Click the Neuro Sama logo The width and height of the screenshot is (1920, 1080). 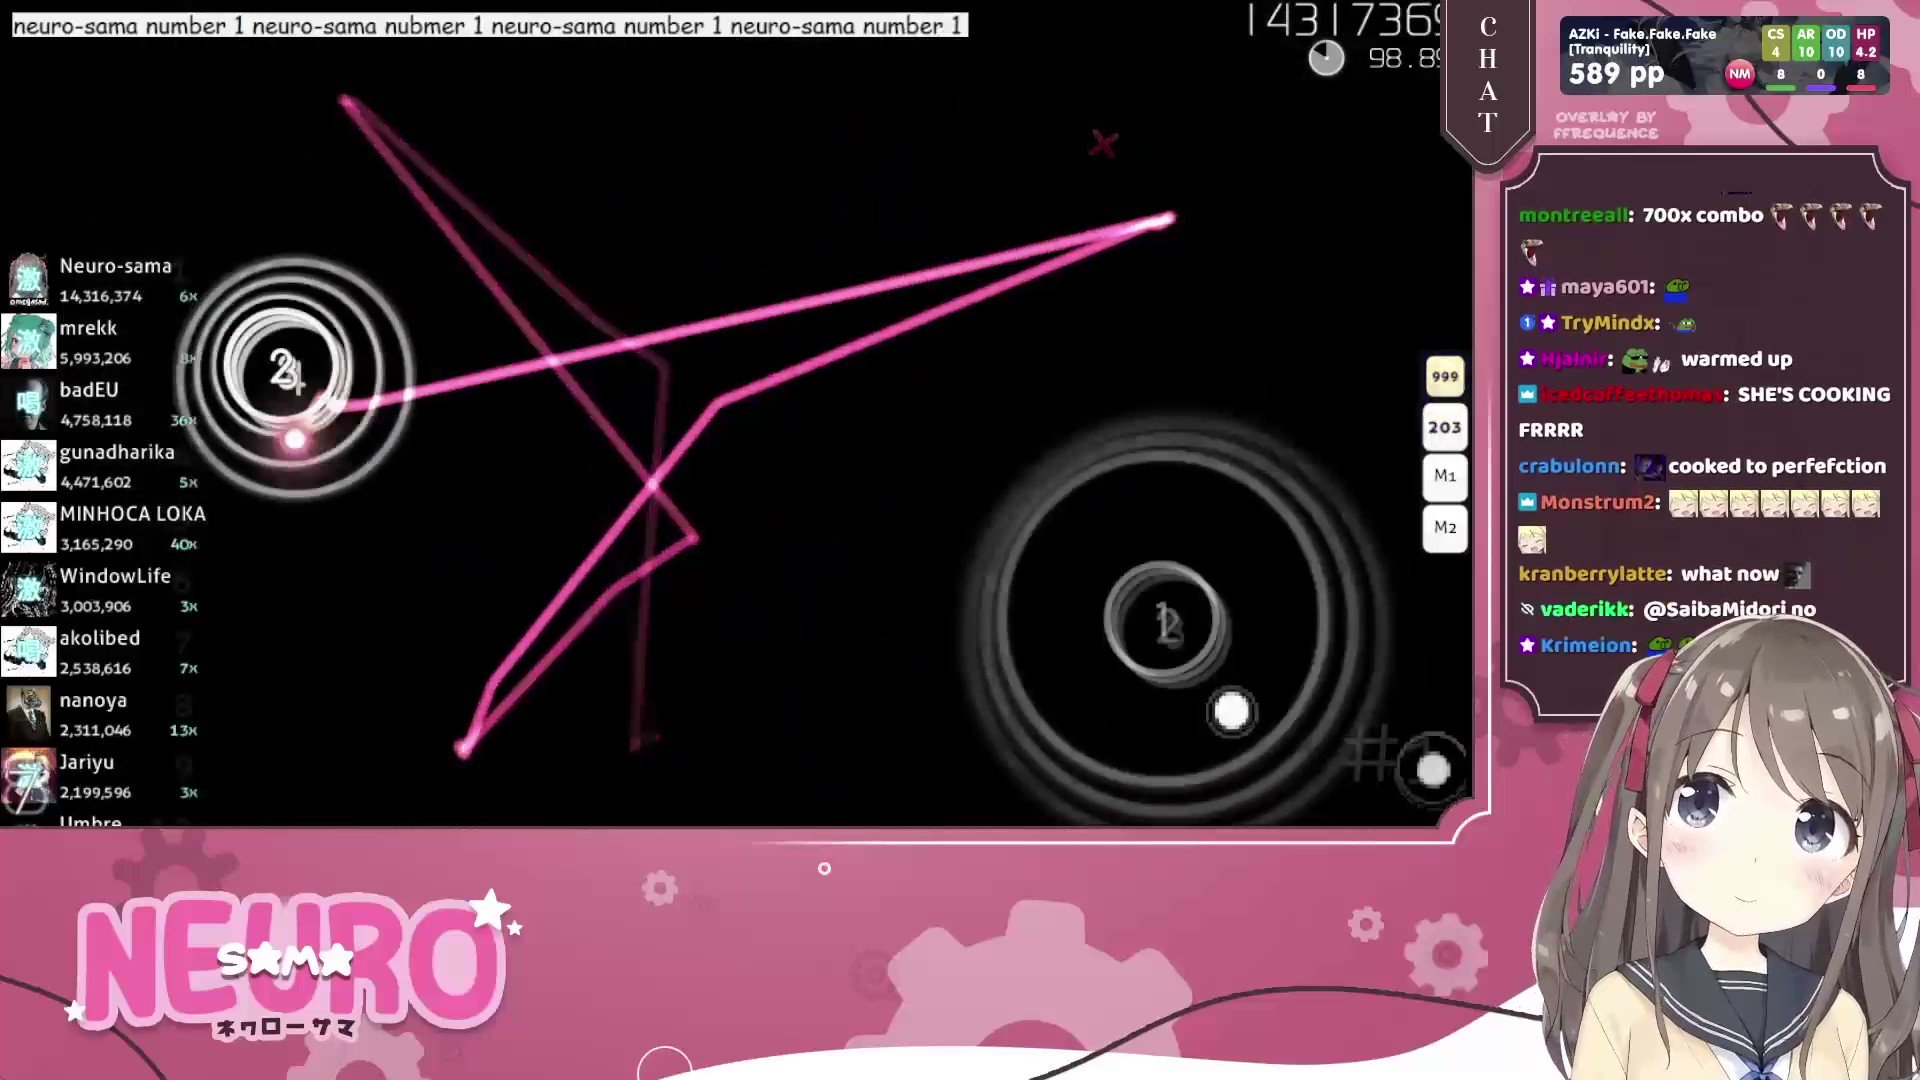[x=290, y=960]
